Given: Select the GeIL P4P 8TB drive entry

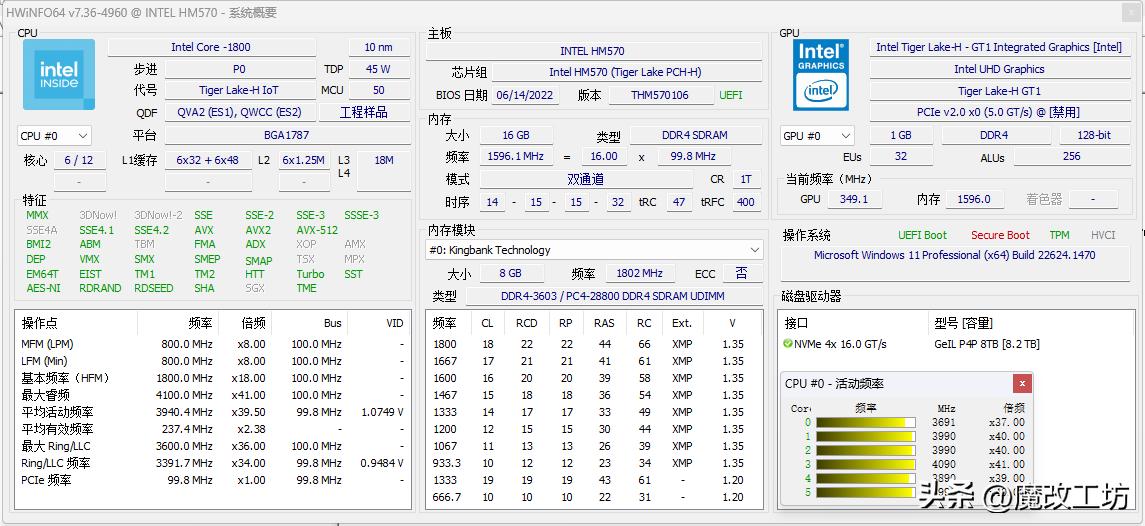Looking at the screenshot, I should tap(987, 344).
